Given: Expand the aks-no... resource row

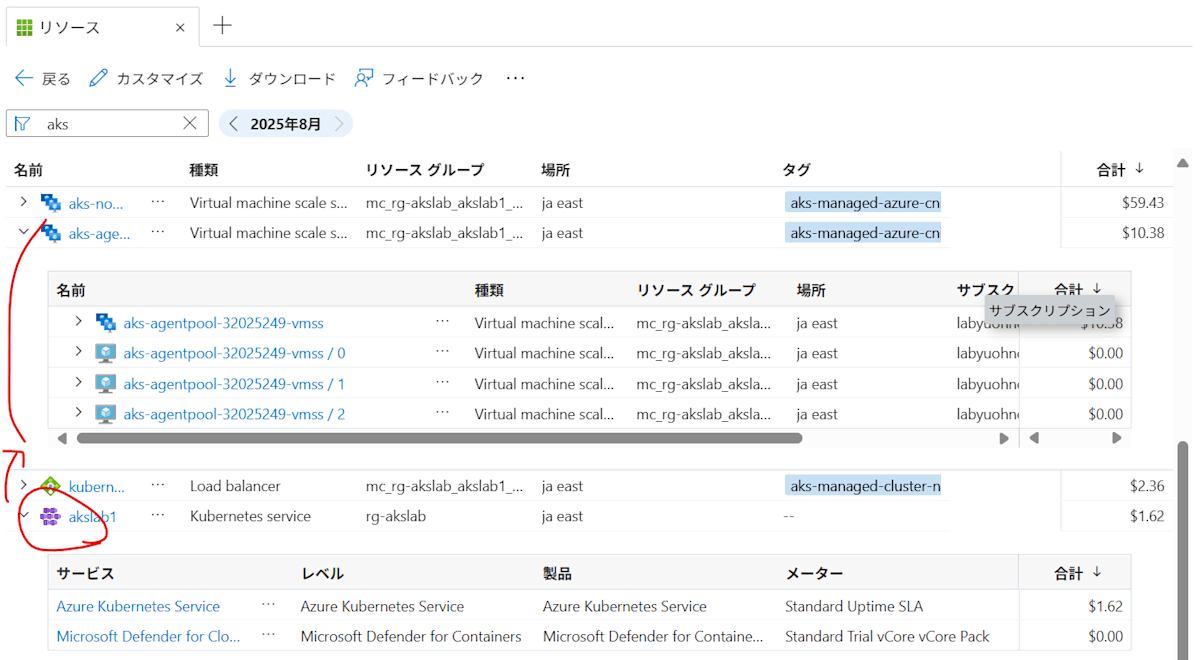Looking at the screenshot, I should (x=24, y=202).
